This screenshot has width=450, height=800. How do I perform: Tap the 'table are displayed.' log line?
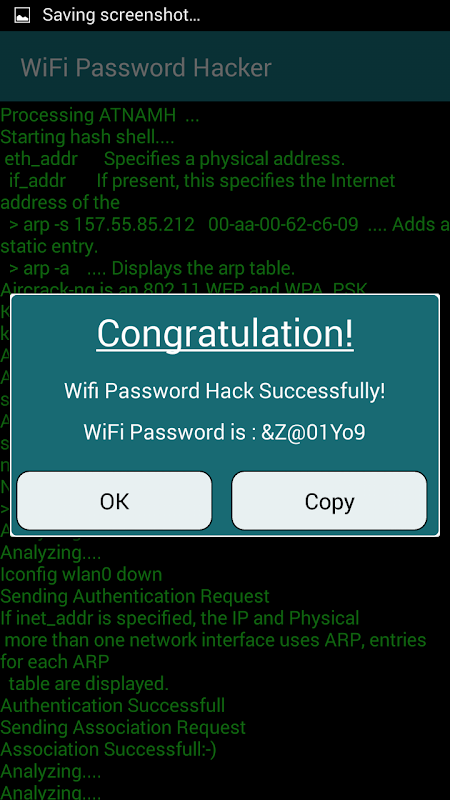pyautogui.click(x=89, y=684)
